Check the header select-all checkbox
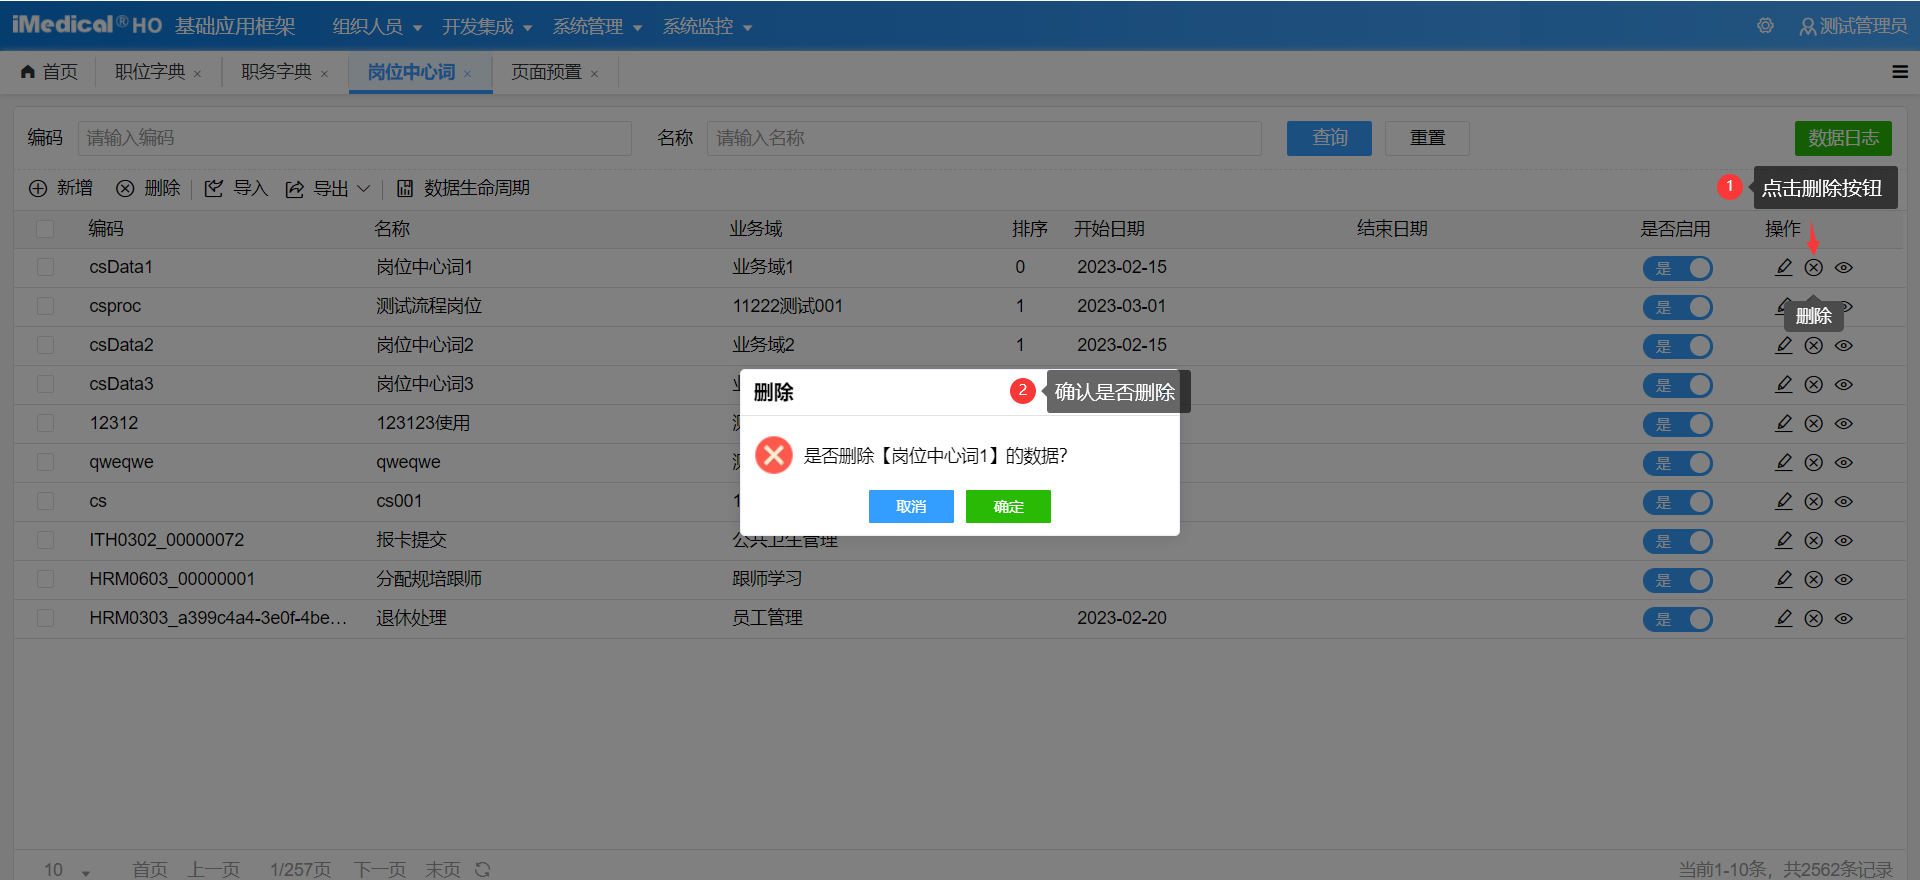The width and height of the screenshot is (1920, 880). coord(45,229)
